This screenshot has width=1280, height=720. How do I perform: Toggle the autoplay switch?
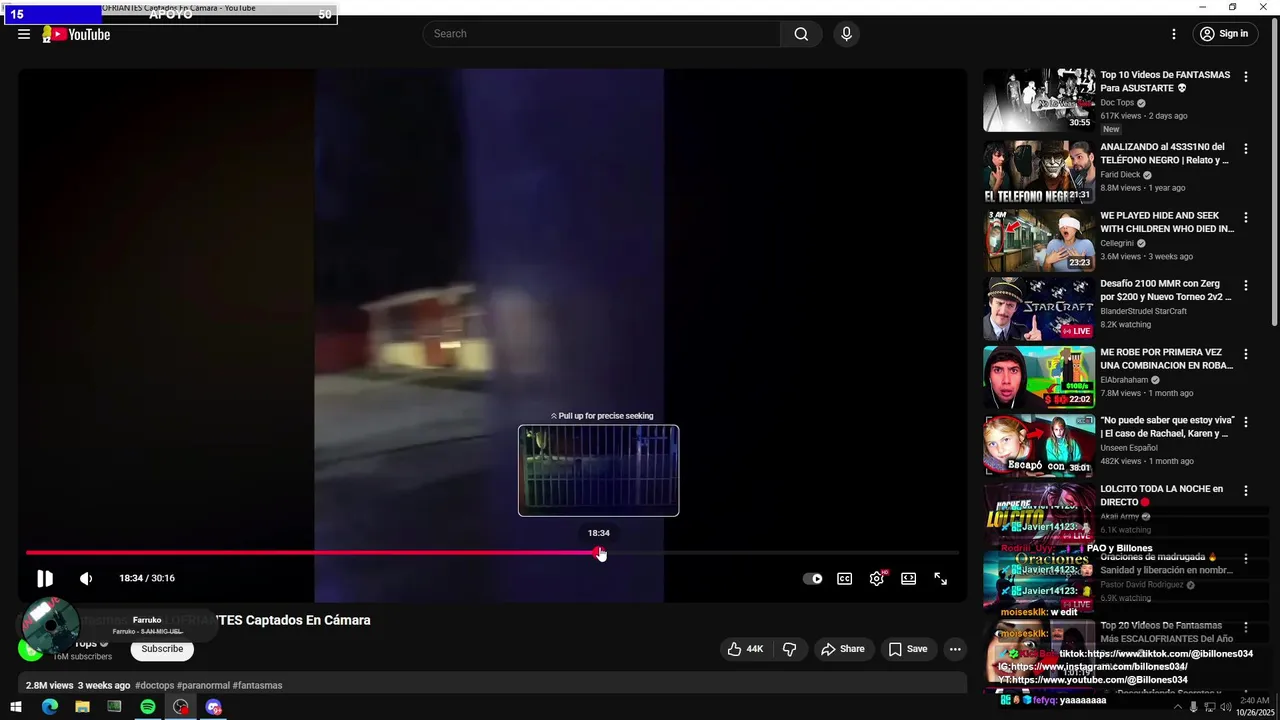pyautogui.click(x=813, y=579)
